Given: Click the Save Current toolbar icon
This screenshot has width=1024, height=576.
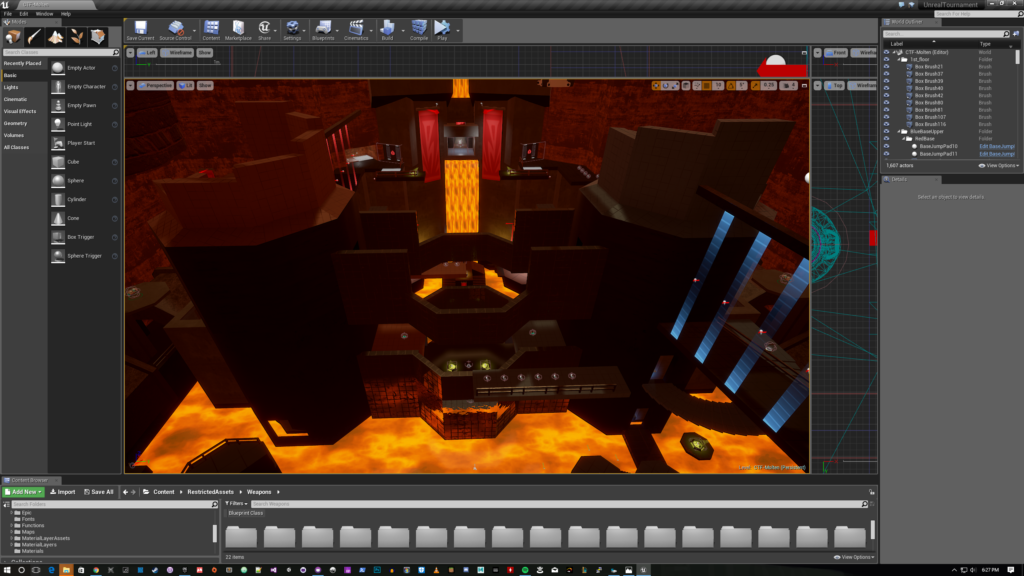Looking at the screenshot, I should (x=140, y=29).
